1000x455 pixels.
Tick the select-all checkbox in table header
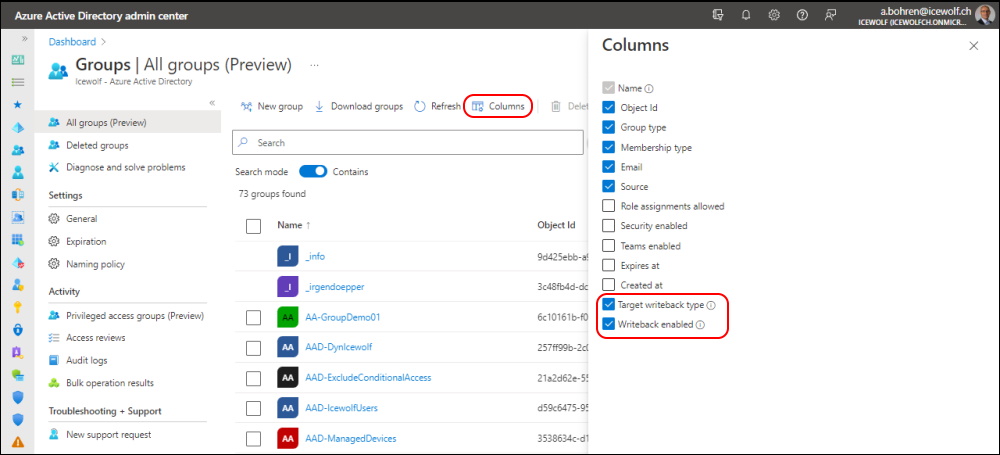coord(253,226)
